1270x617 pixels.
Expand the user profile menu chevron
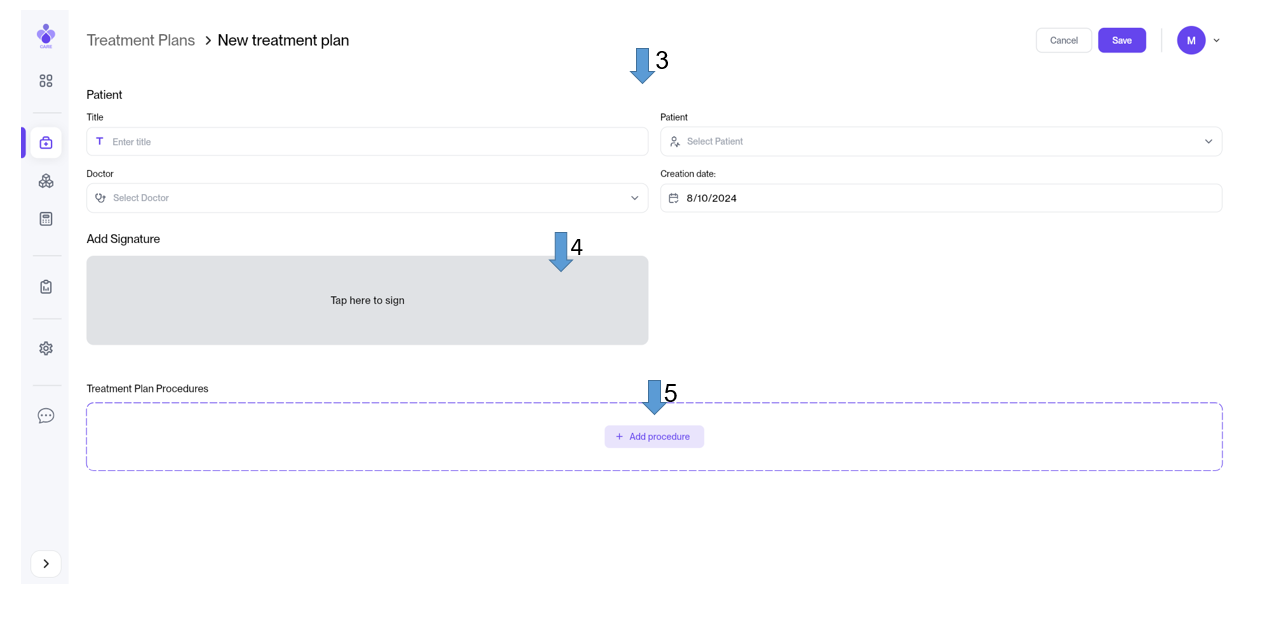coord(1216,41)
